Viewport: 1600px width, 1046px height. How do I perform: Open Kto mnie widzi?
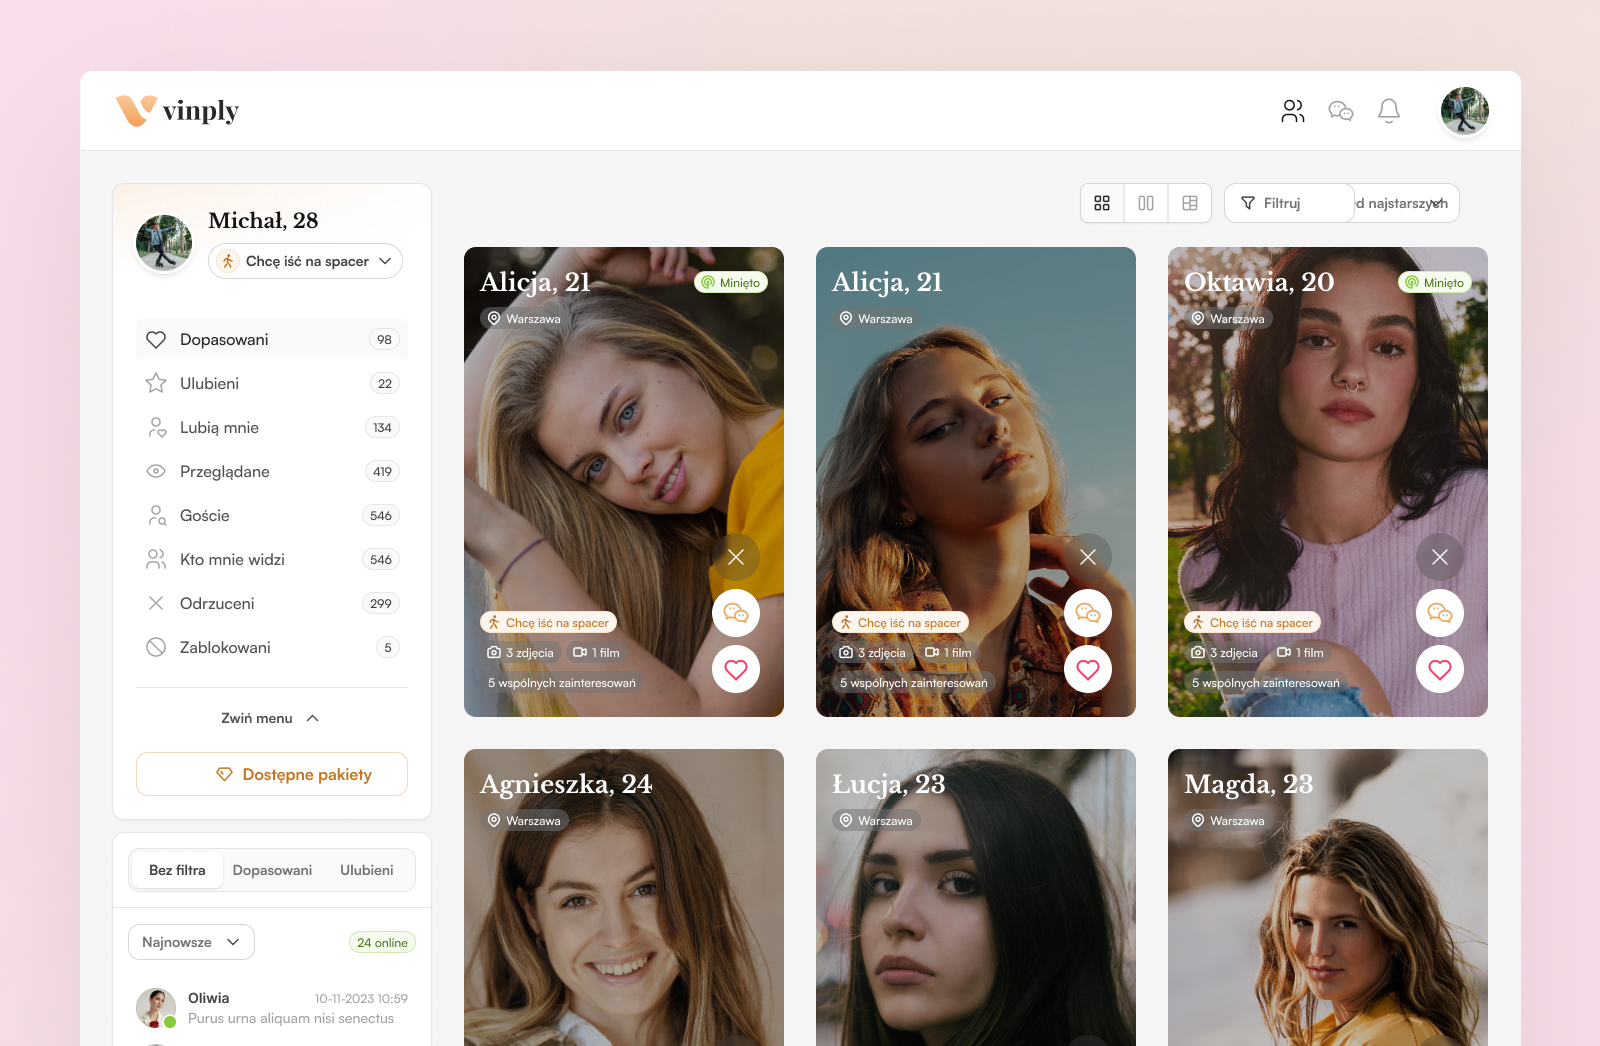272,560
